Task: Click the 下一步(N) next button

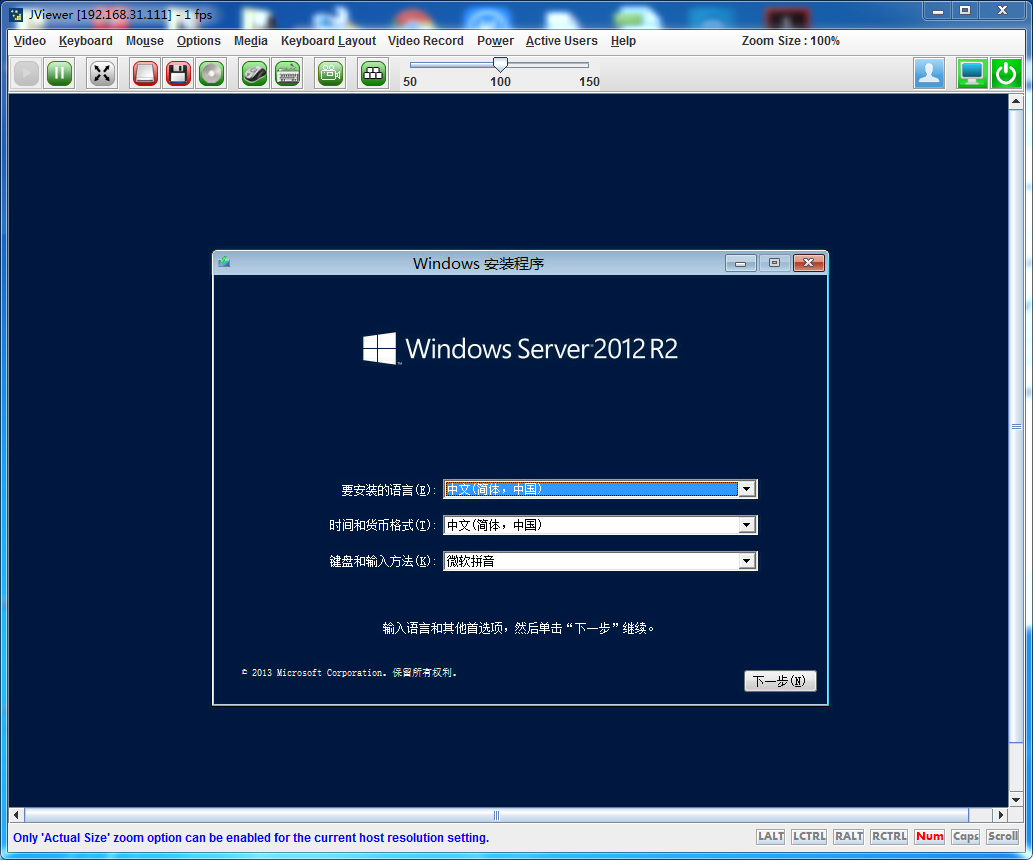Action: tap(780, 681)
